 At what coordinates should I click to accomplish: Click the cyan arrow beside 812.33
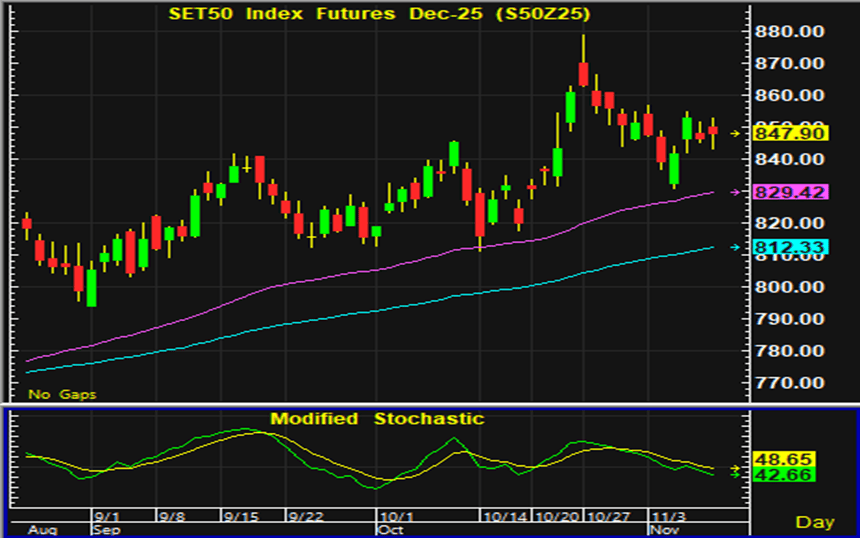tap(736, 247)
